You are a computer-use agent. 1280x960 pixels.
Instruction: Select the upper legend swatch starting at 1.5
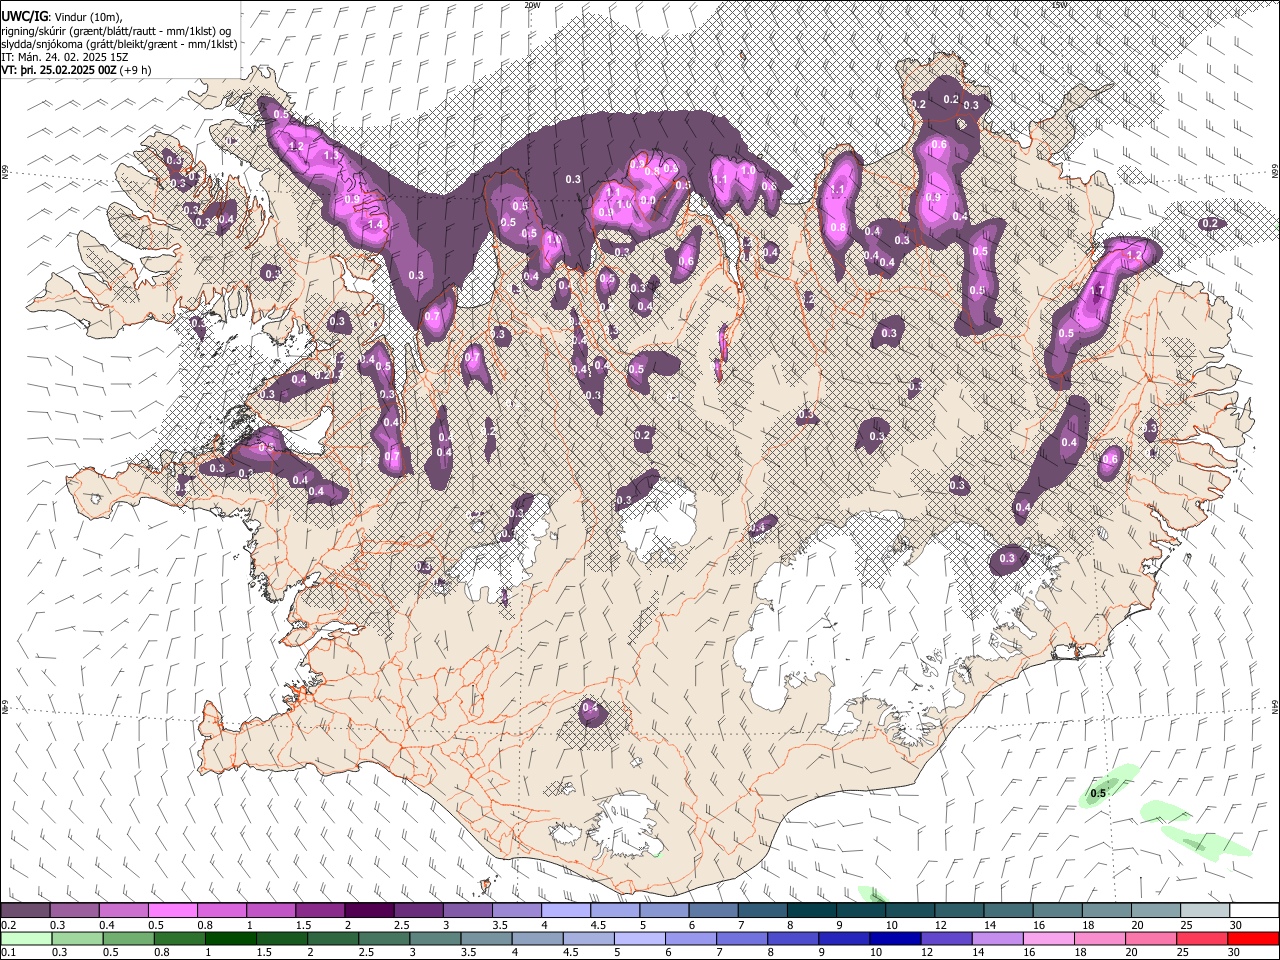[320, 911]
